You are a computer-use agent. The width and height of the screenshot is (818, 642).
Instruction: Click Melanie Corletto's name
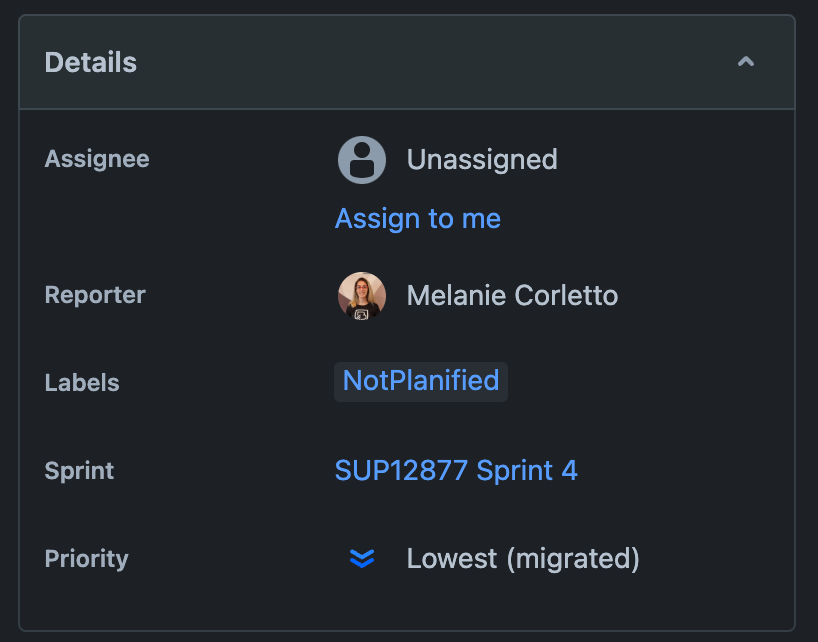pos(512,295)
